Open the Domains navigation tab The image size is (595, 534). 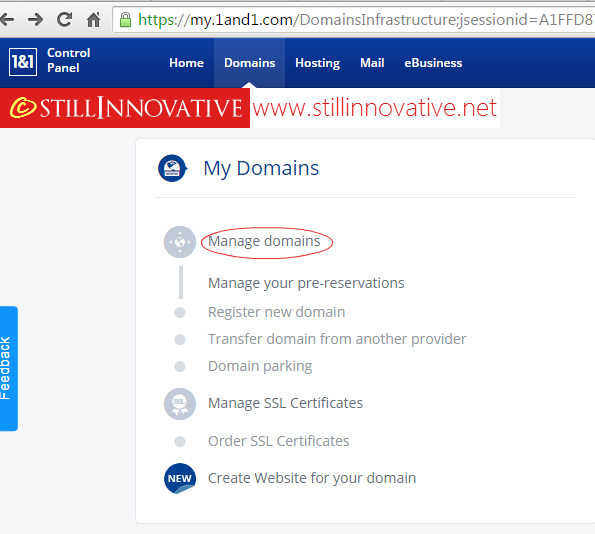coord(250,63)
